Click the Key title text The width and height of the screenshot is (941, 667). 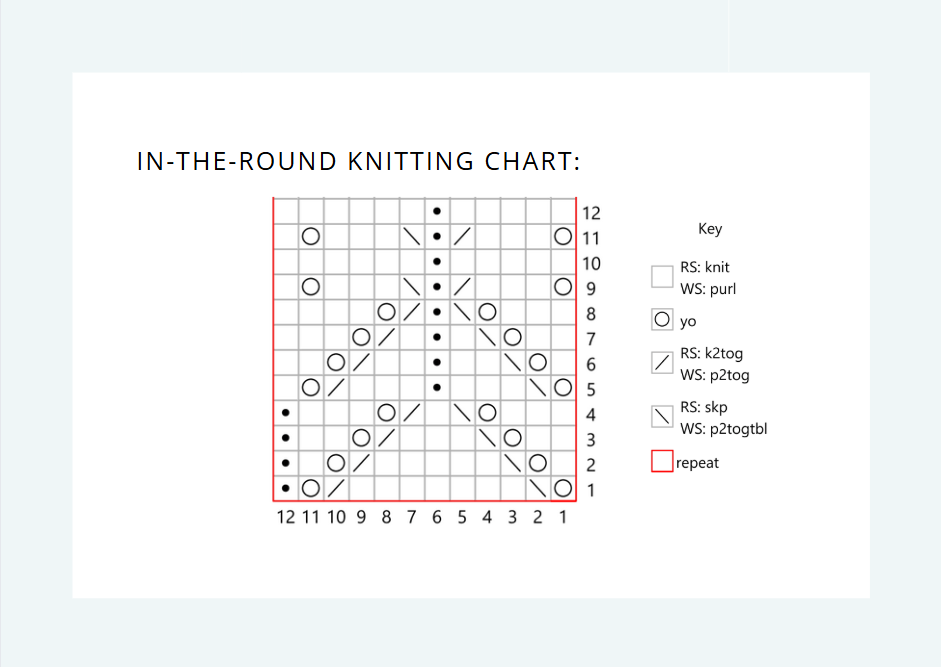point(710,229)
